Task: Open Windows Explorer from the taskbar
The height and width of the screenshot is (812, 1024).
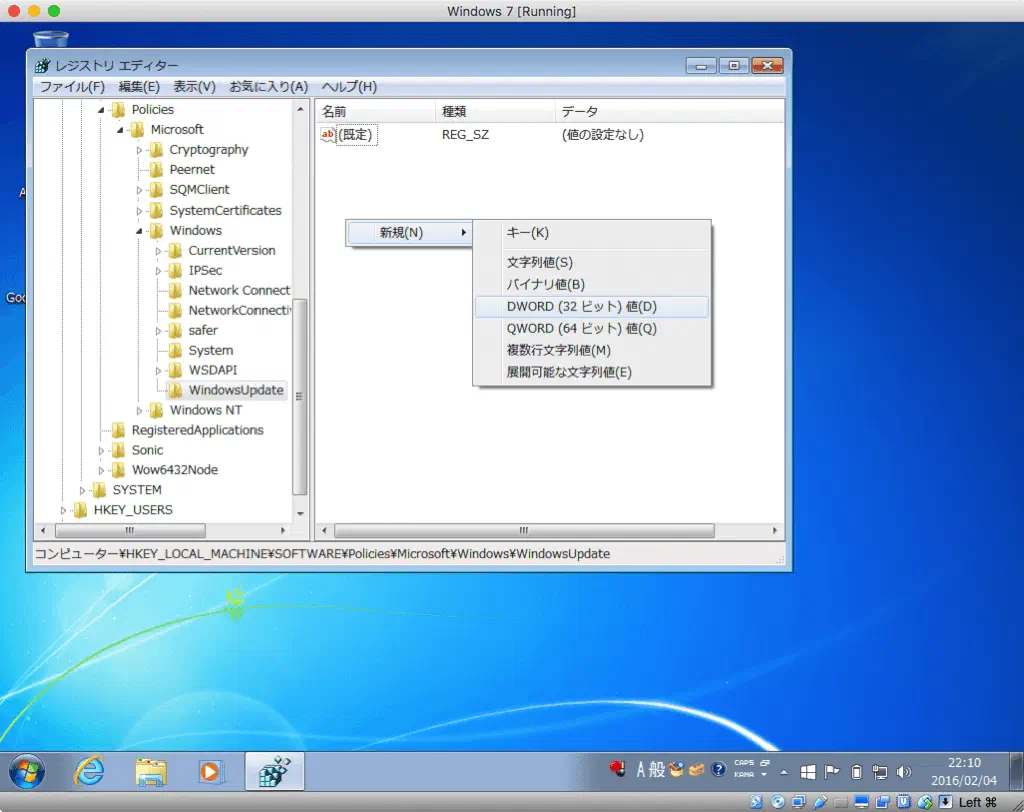Action: click(x=151, y=771)
